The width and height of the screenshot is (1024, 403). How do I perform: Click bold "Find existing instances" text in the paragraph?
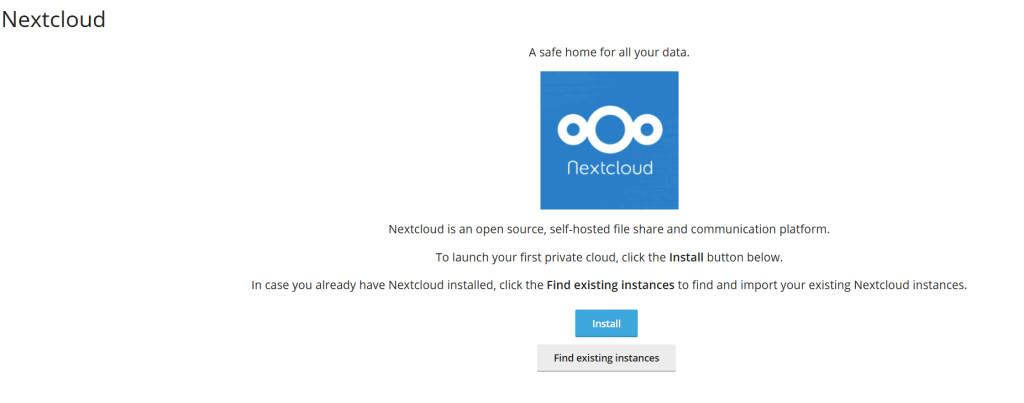coord(610,286)
